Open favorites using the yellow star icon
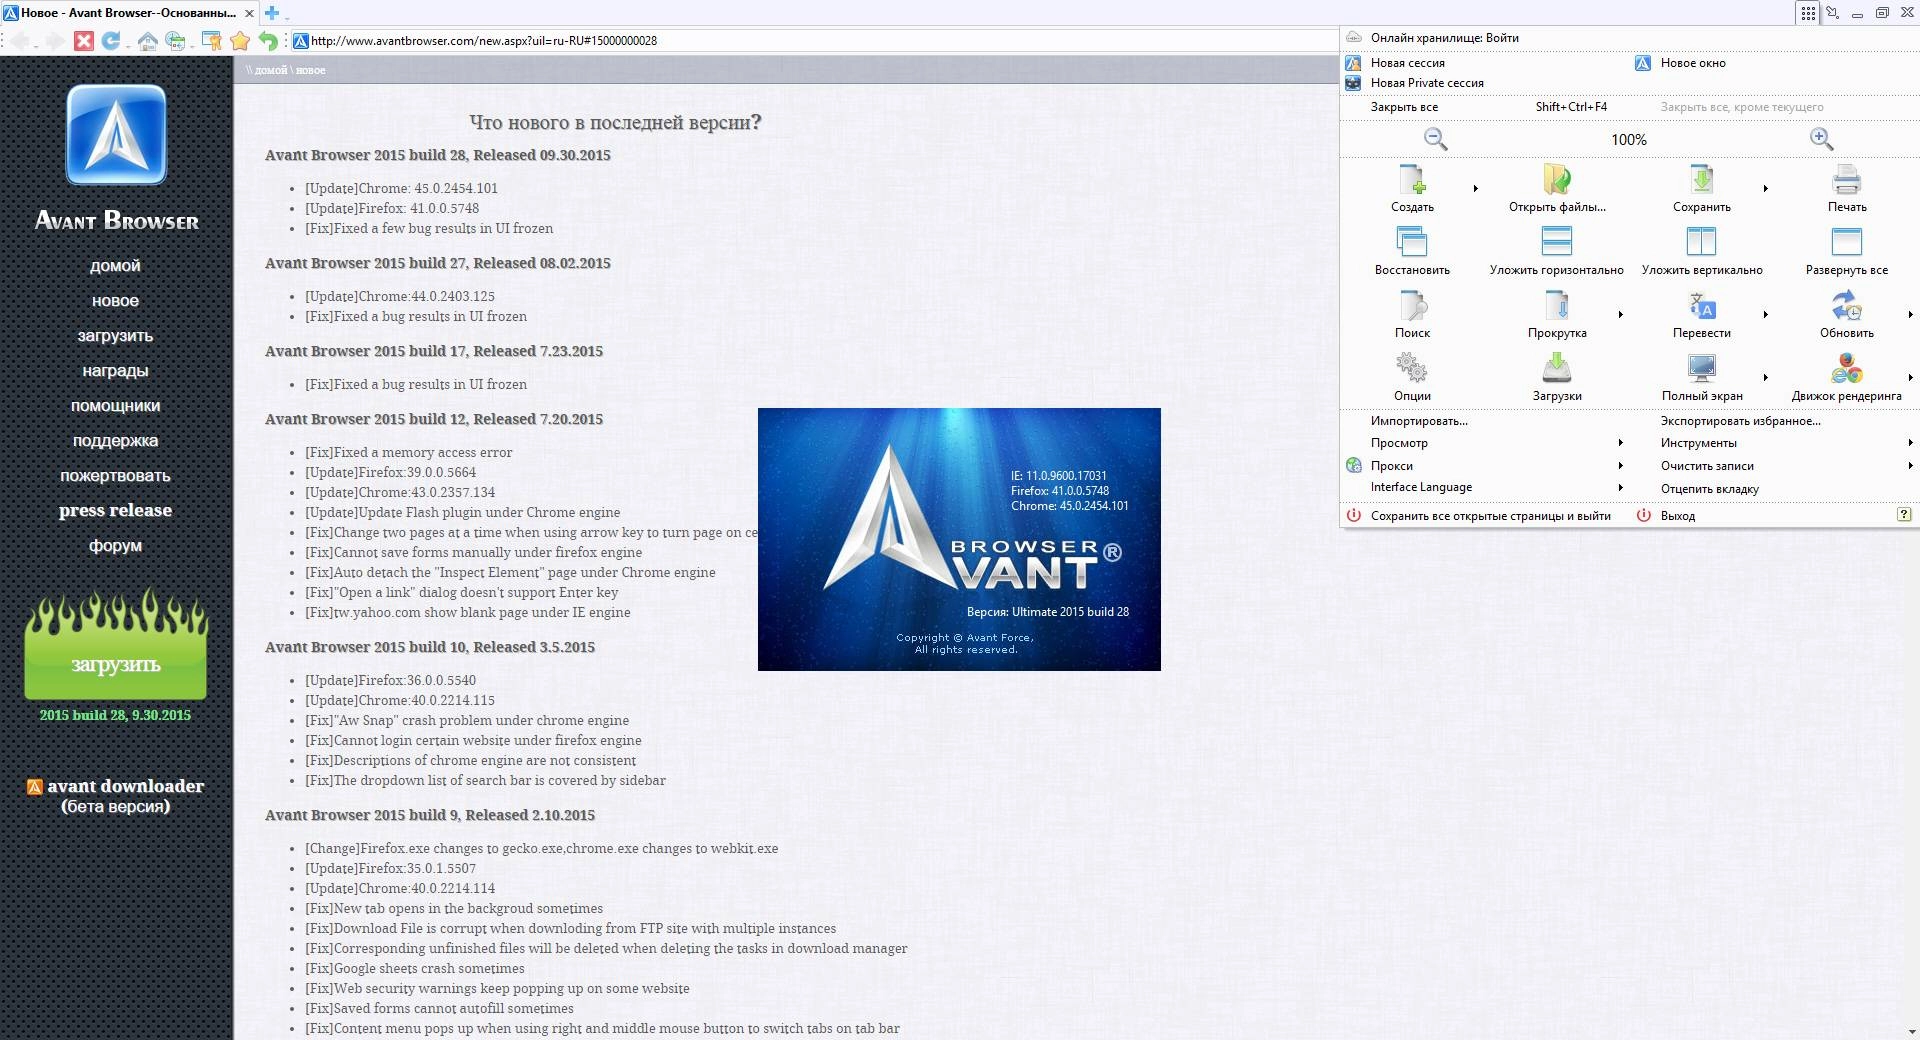 tap(240, 41)
